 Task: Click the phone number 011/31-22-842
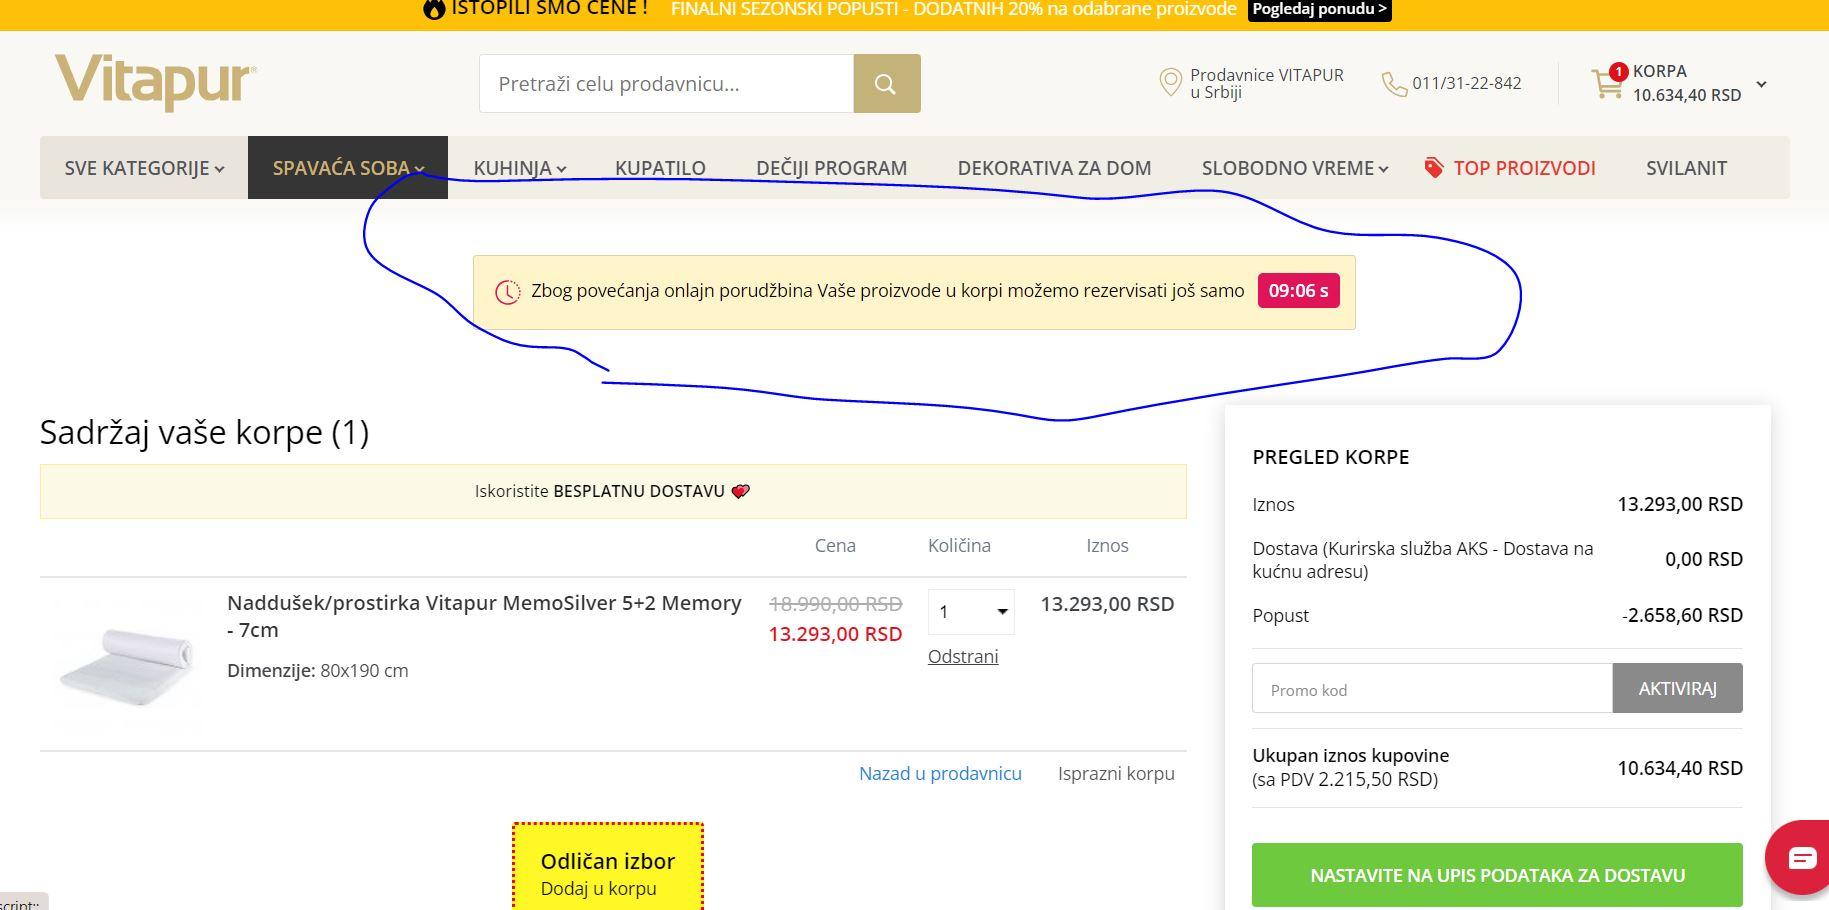pyautogui.click(x=1467, y=84)
